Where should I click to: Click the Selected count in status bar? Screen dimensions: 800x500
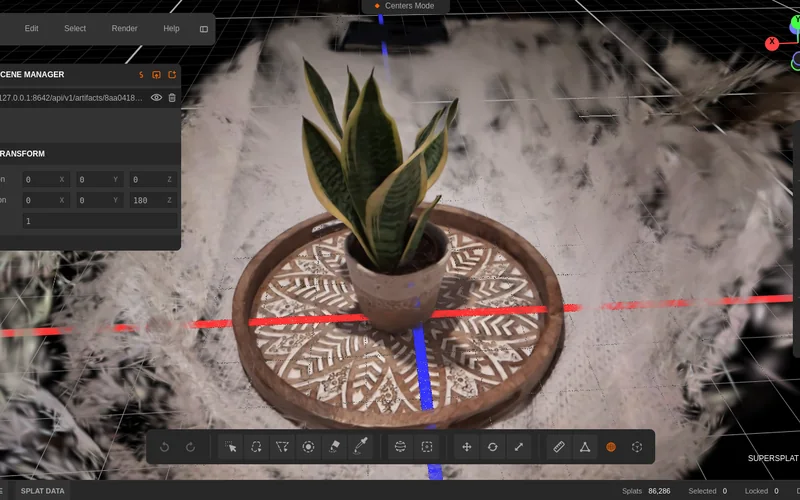(707, 491)
